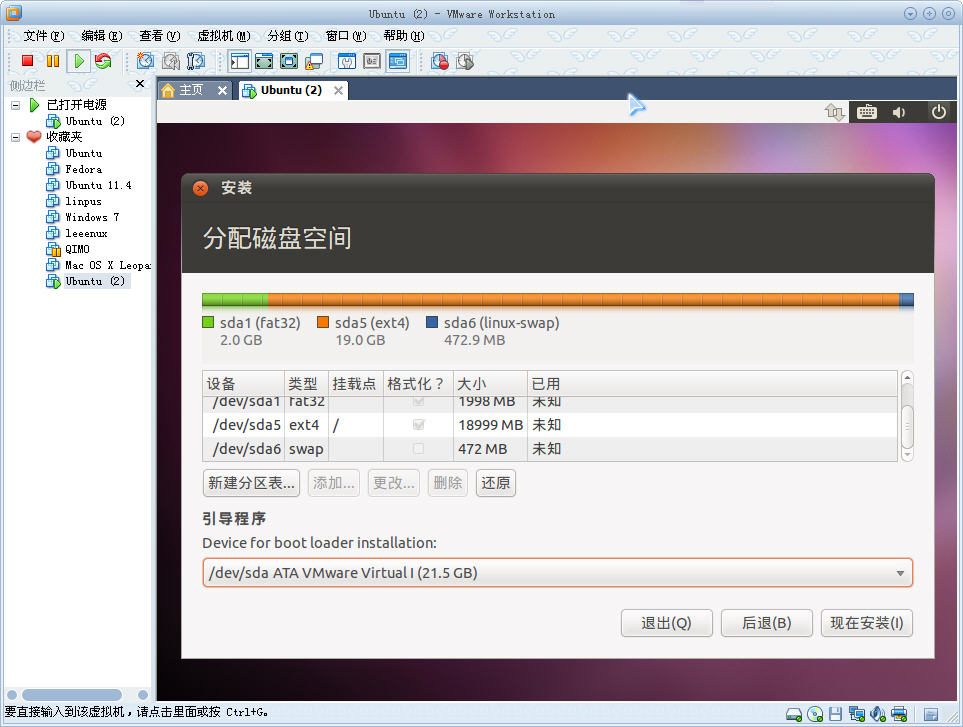
Task: Click the 现在安装(I) install now button
Action: 867,623
